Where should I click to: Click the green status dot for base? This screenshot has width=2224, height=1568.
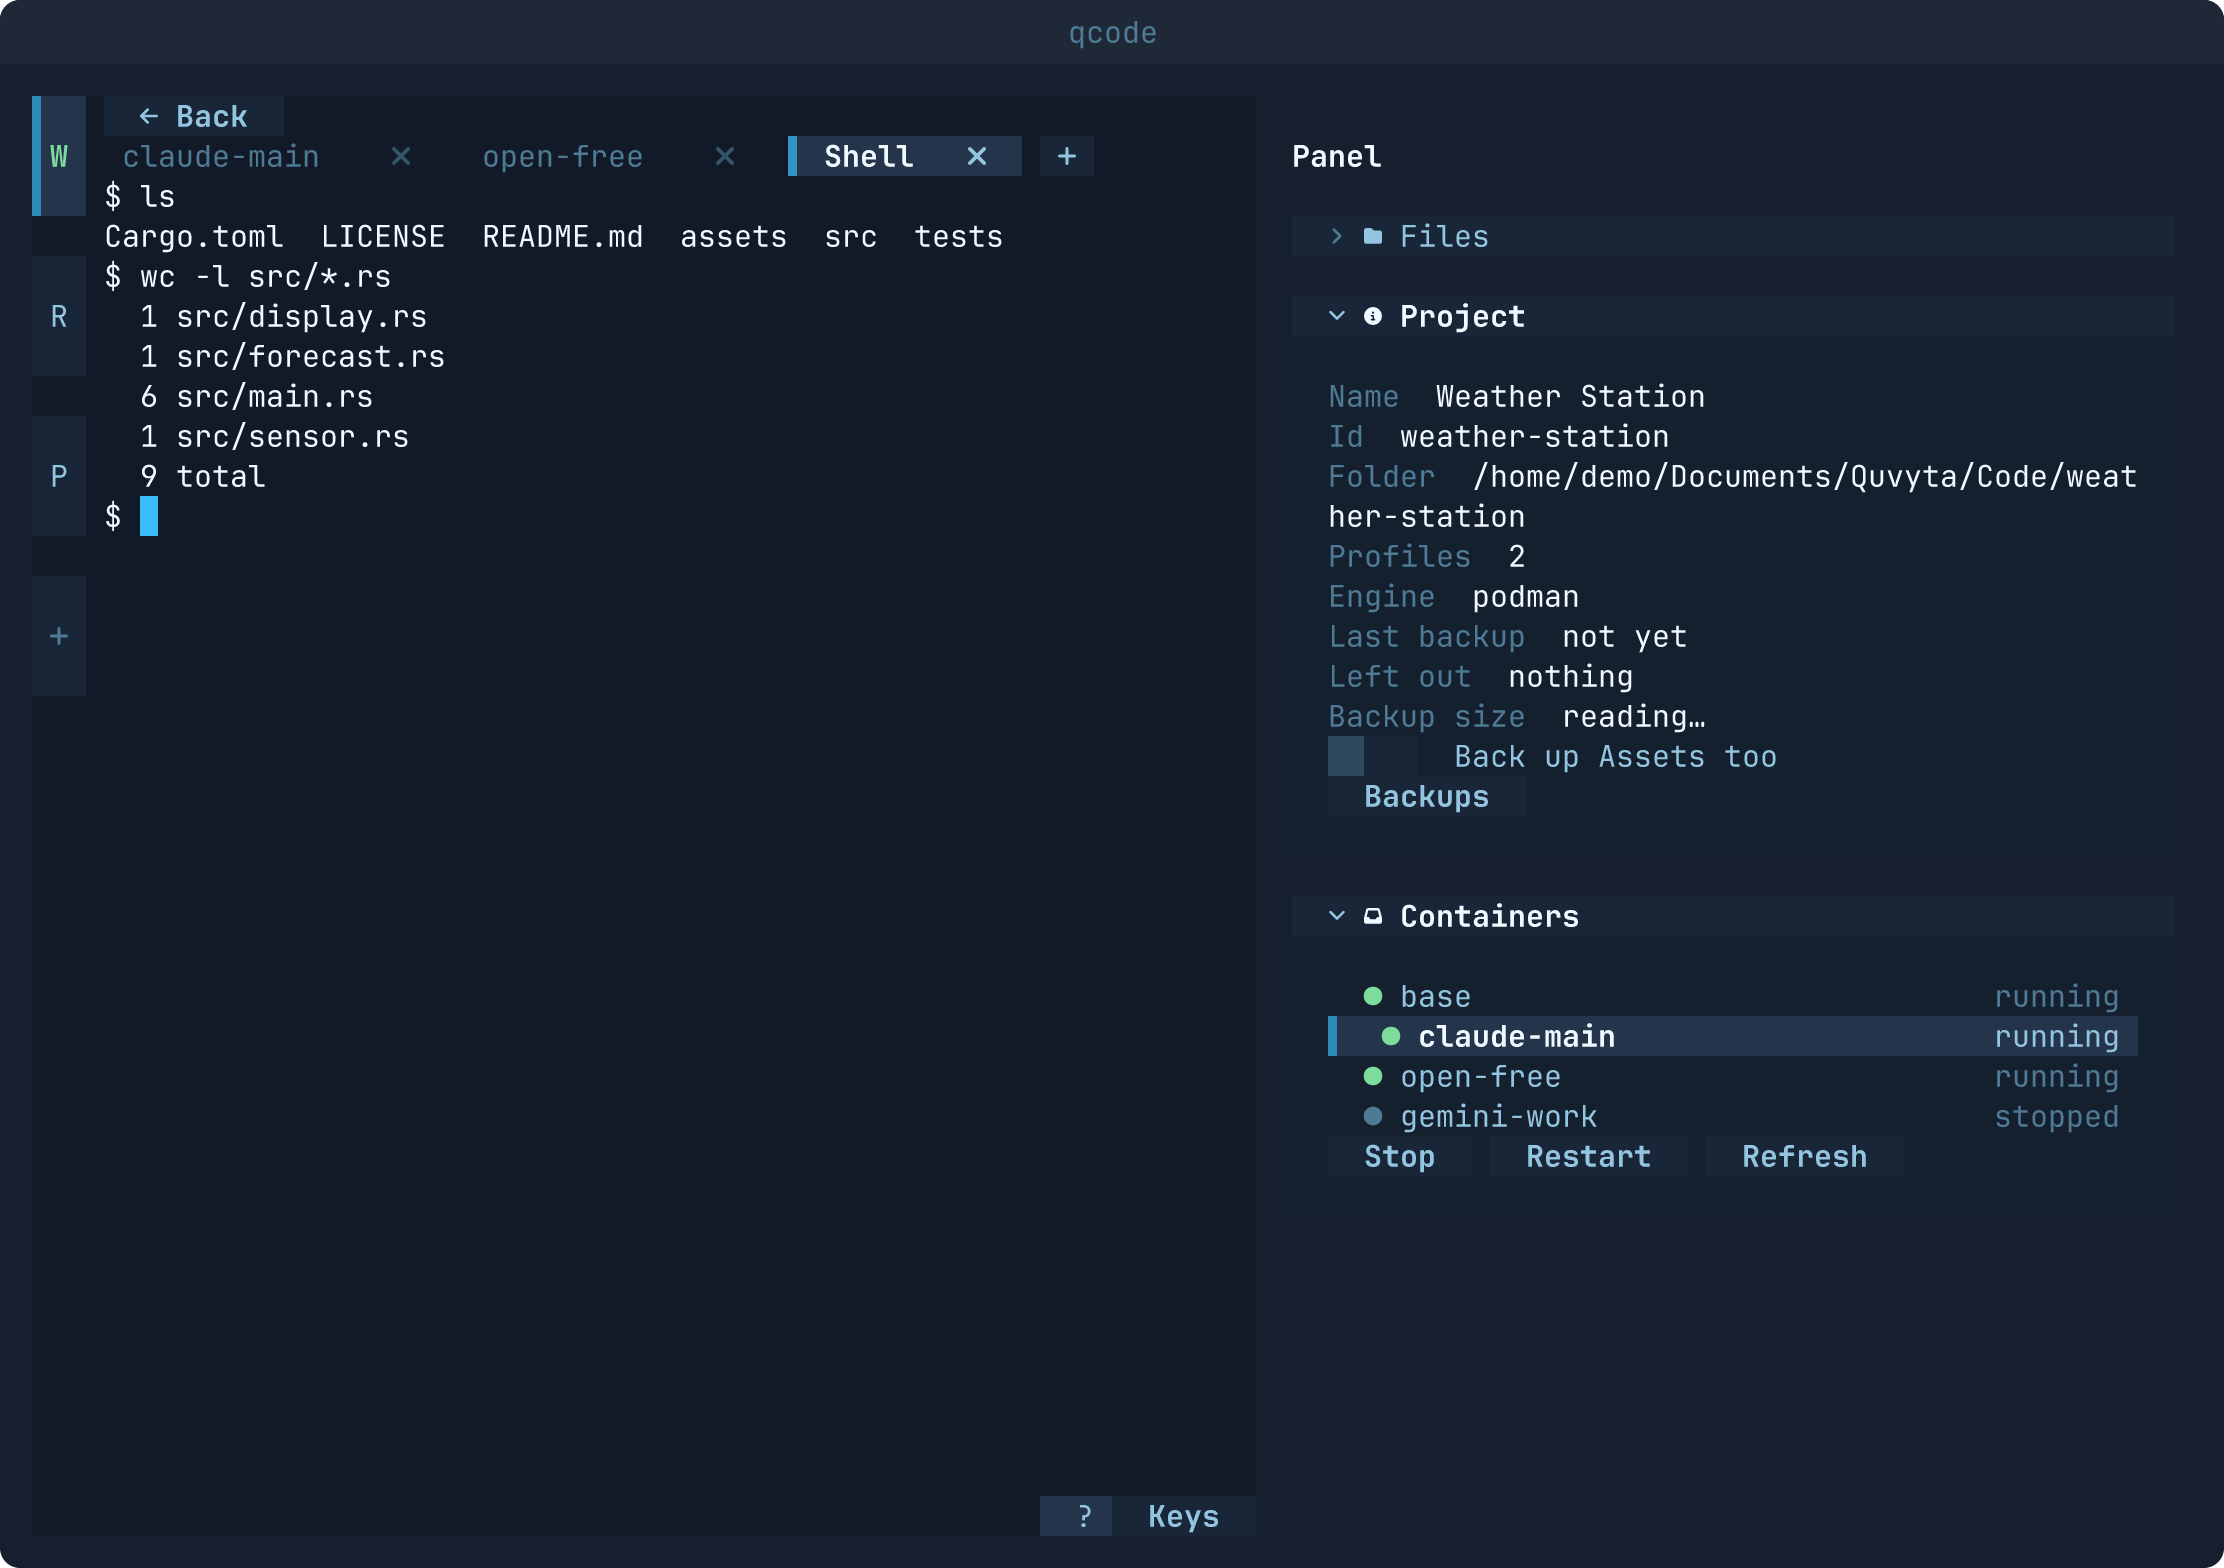point(1373,996)
